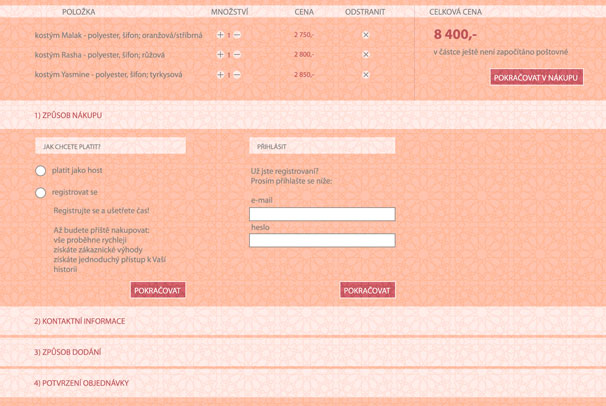Increase quantity of kostým Malak
The height and width of the screenshot is (406, 606).
click(220, 35)
